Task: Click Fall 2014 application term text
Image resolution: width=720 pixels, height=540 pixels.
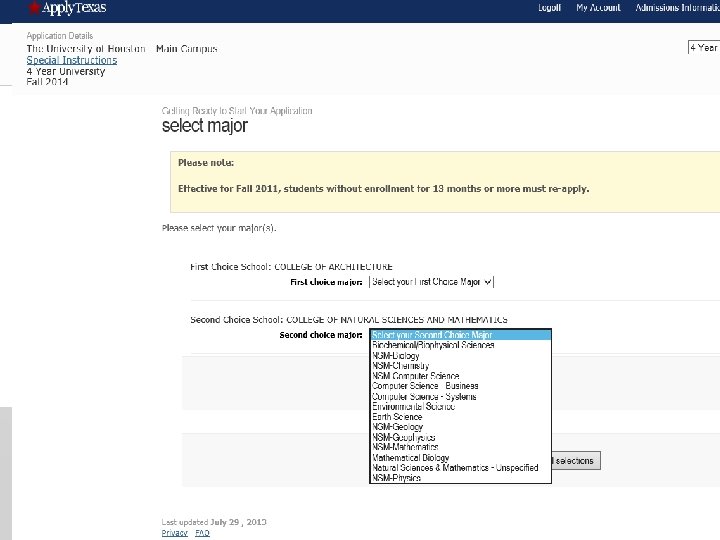Action: [47, 82]
